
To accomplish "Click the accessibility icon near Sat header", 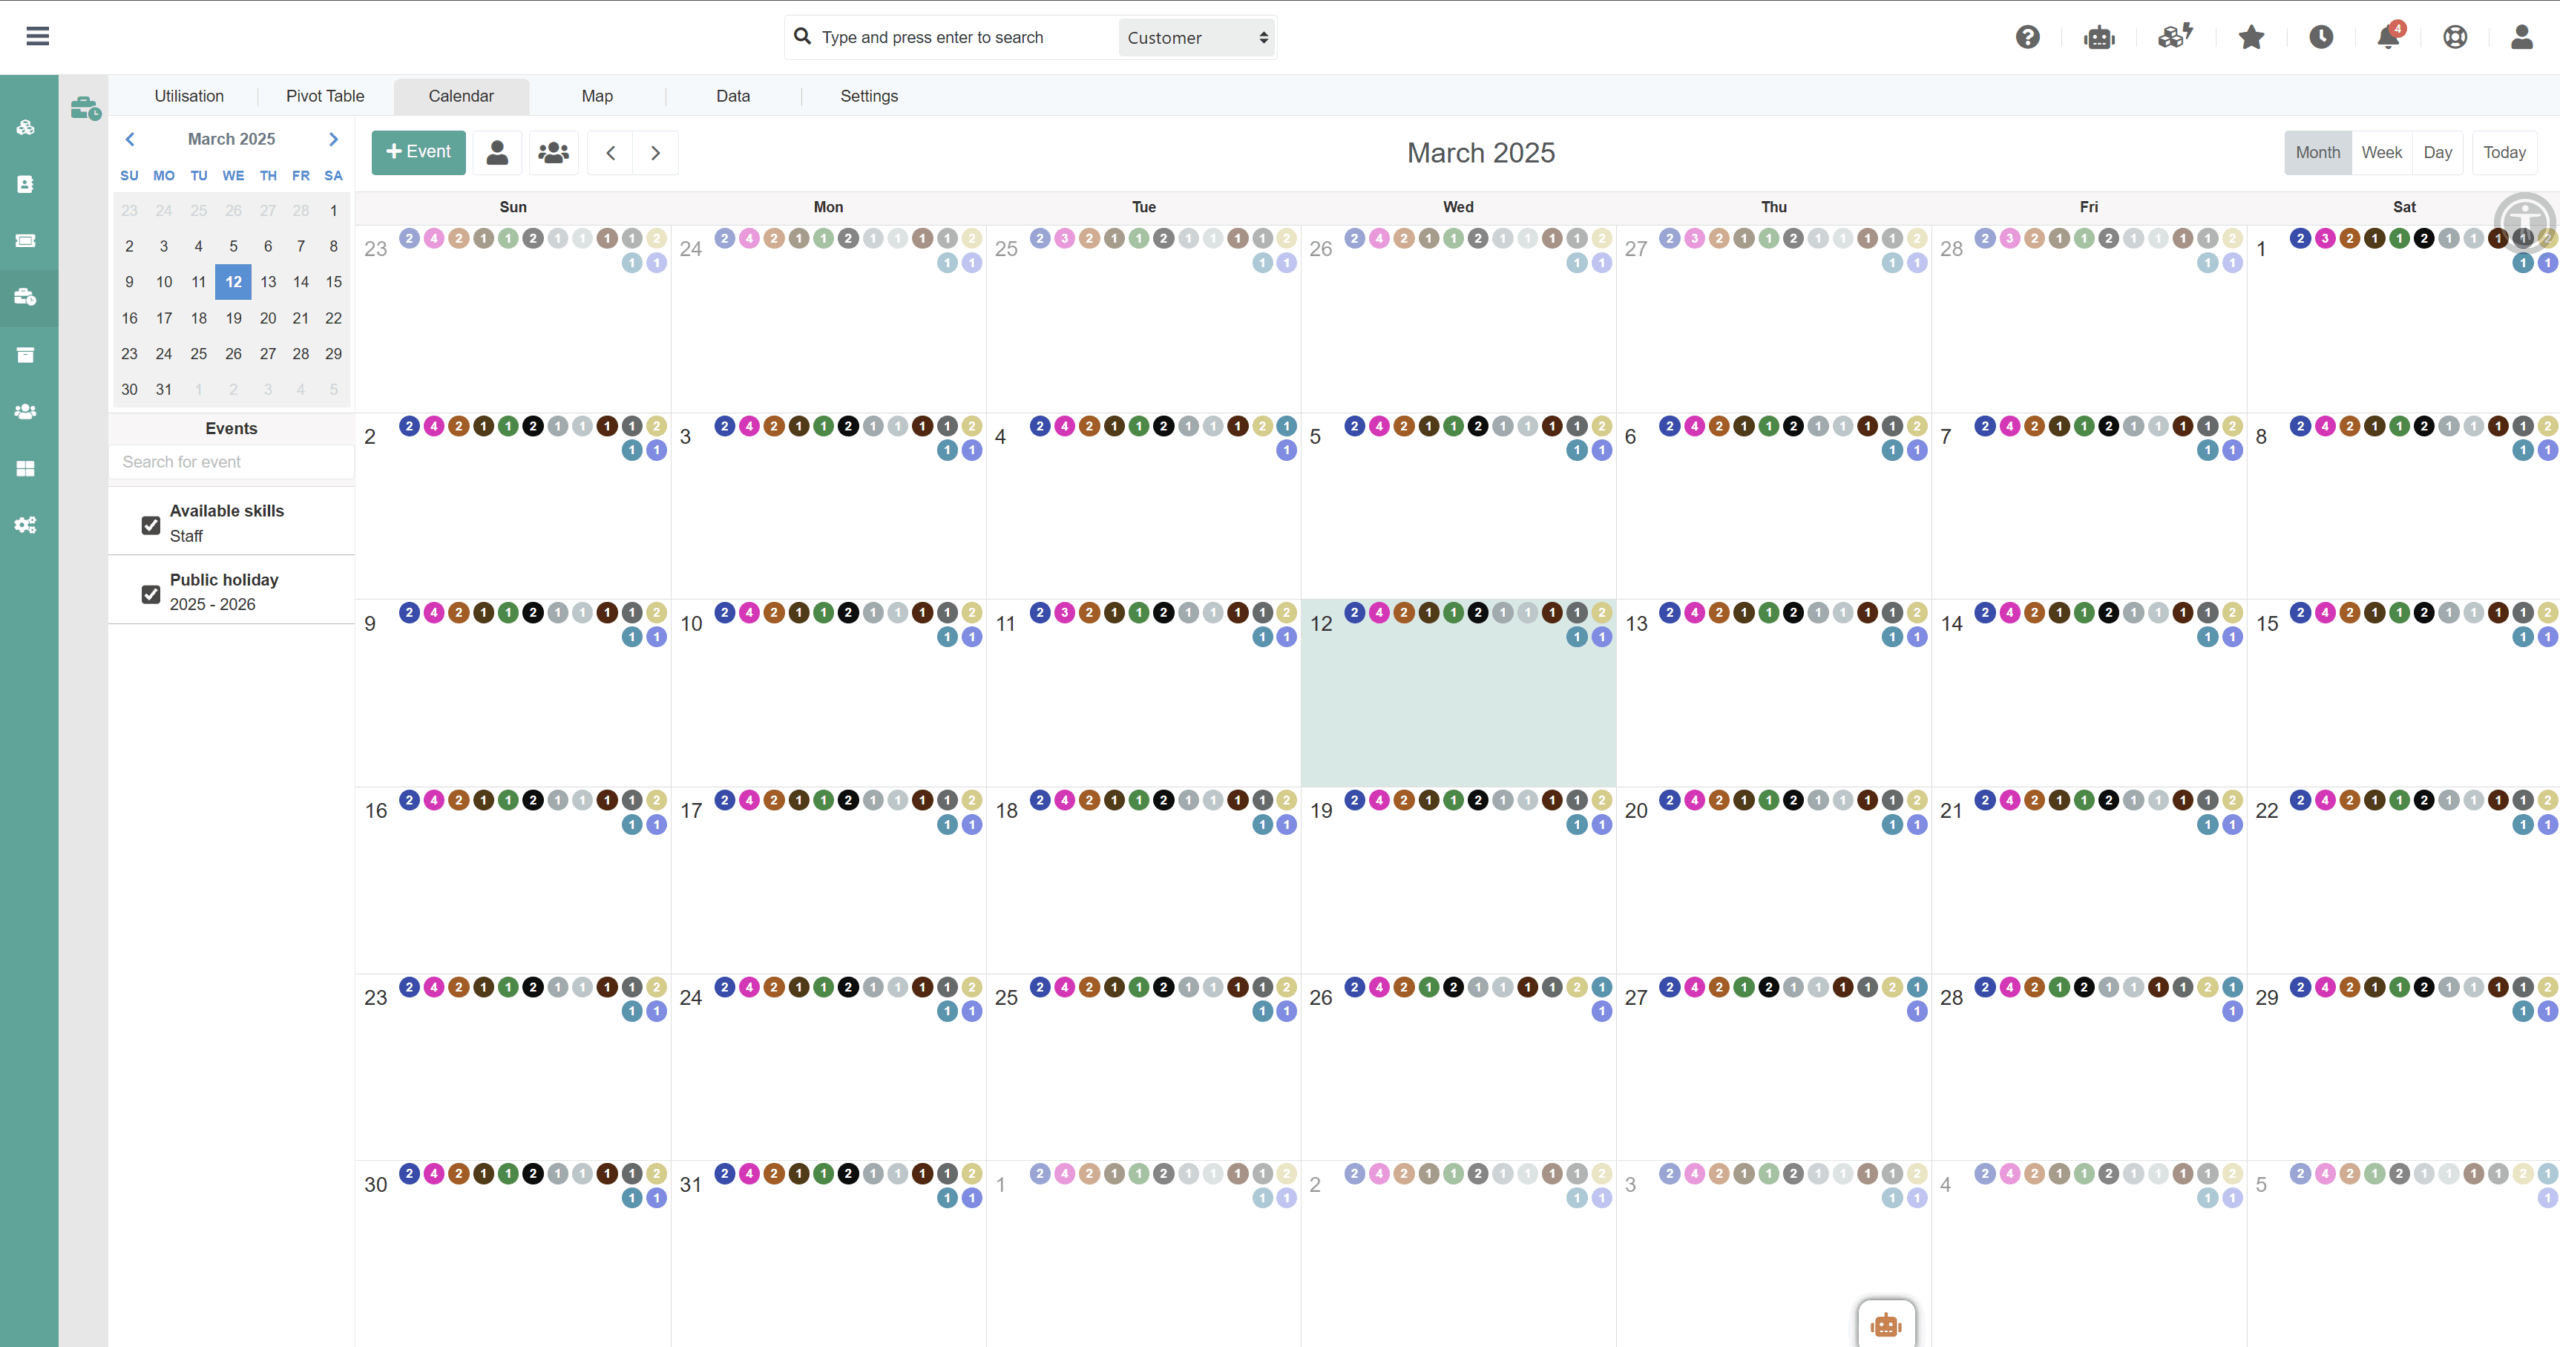I will pos(2524,222).
